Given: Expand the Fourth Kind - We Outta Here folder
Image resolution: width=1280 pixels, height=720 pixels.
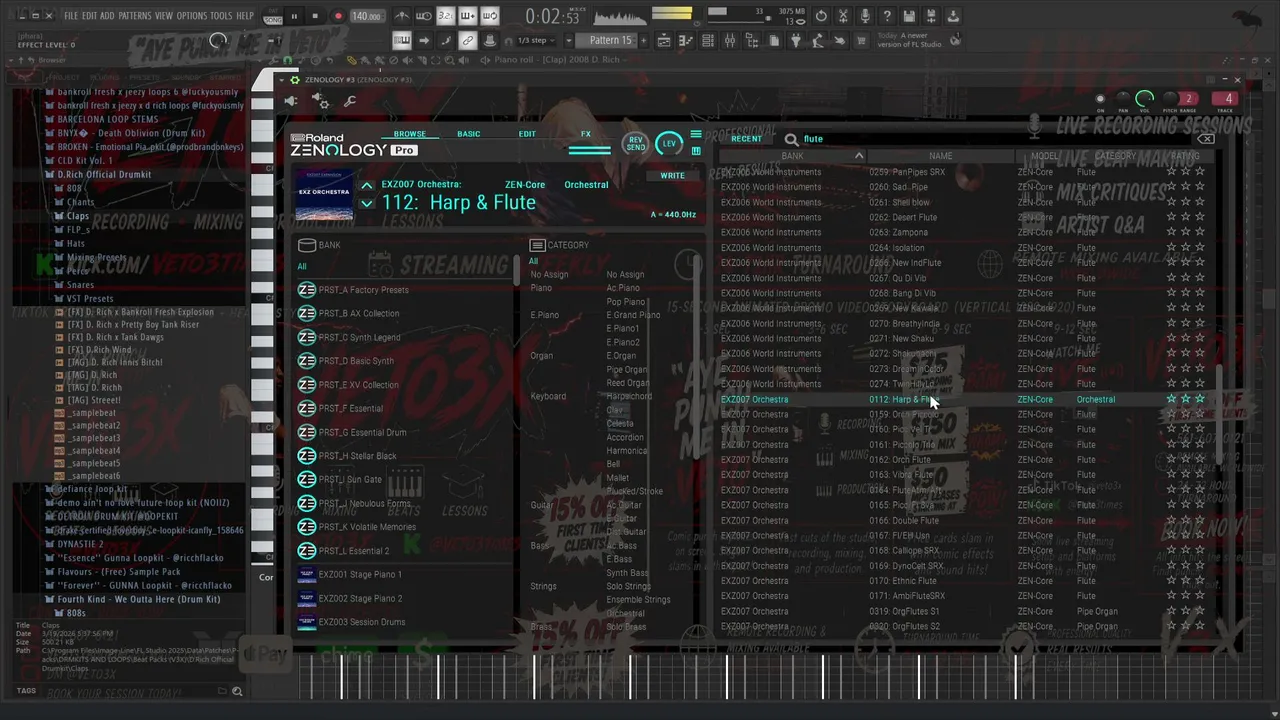Looking at the screenshot, I should (x=133, y=599).
